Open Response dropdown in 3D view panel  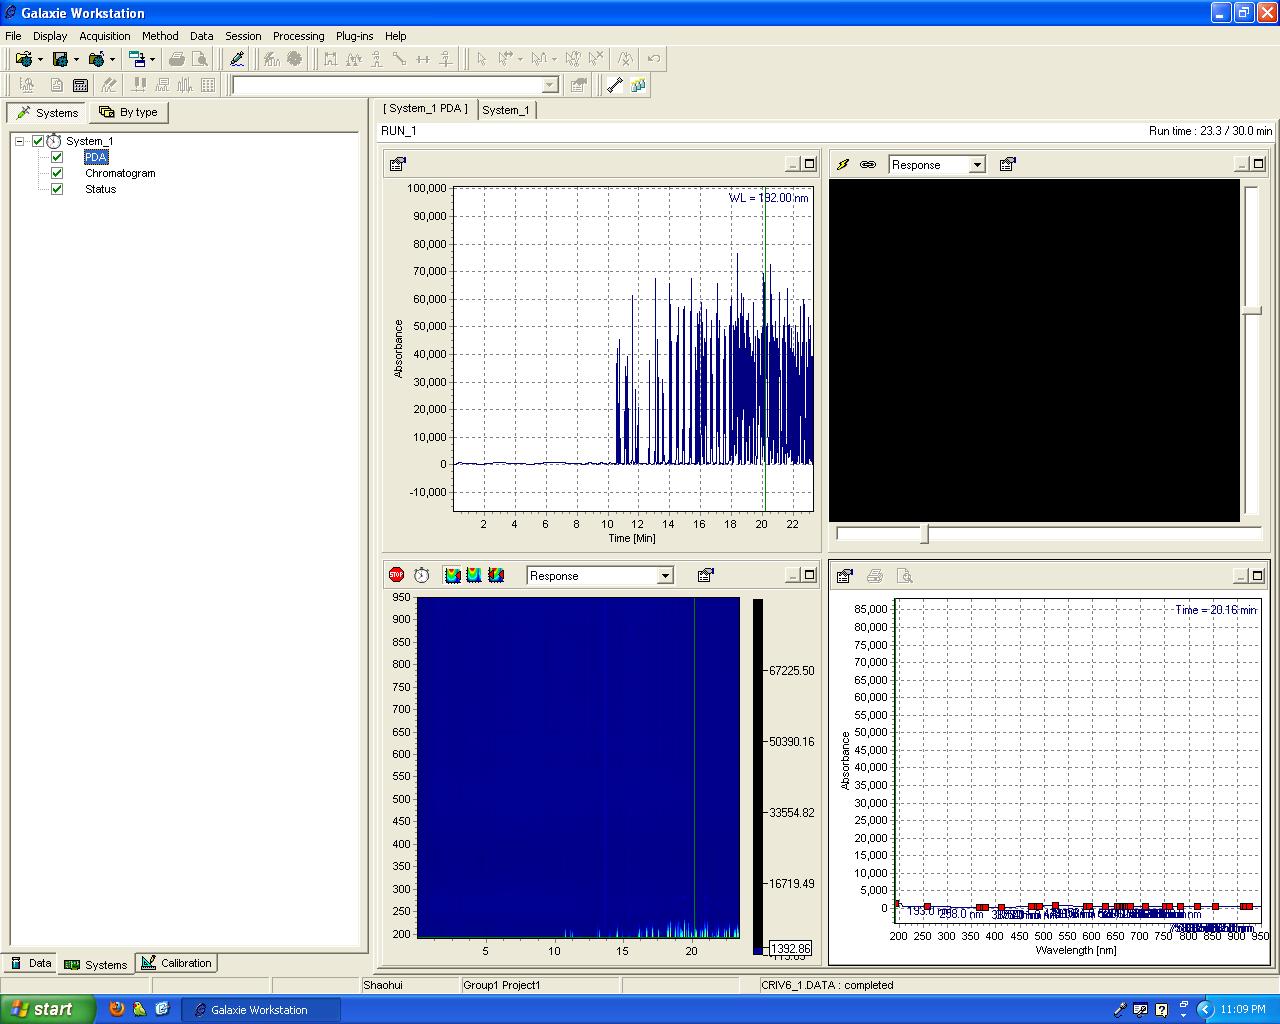pos(977,165)
